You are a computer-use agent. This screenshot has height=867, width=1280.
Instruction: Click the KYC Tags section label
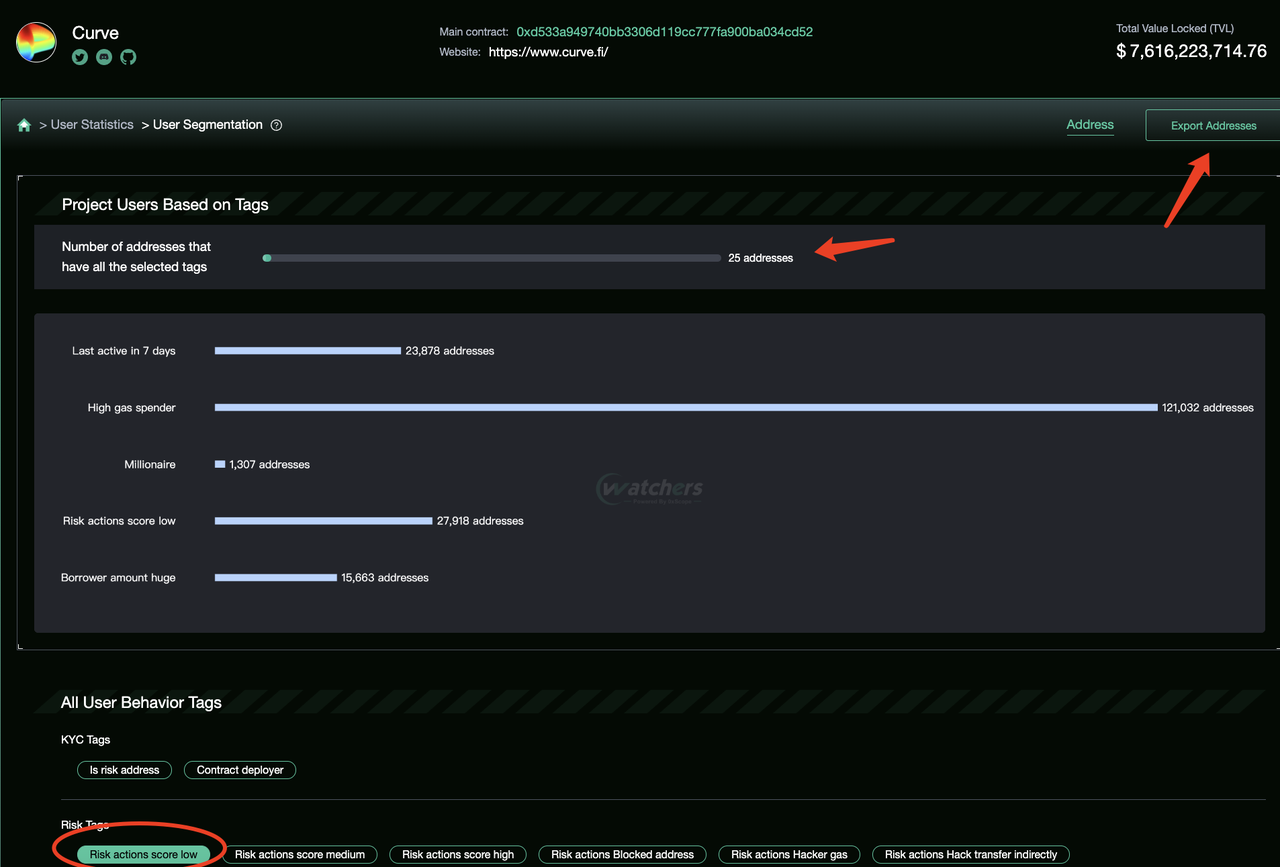click(86, 740)
